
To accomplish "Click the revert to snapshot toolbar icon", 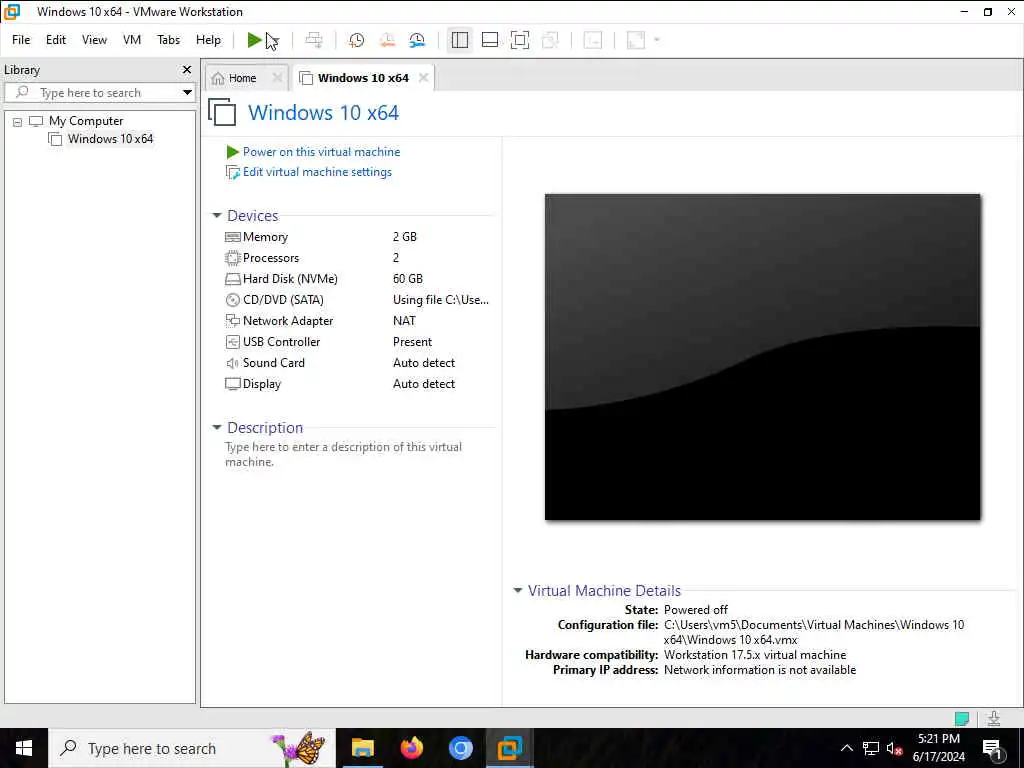I will (x=387, y=40).
